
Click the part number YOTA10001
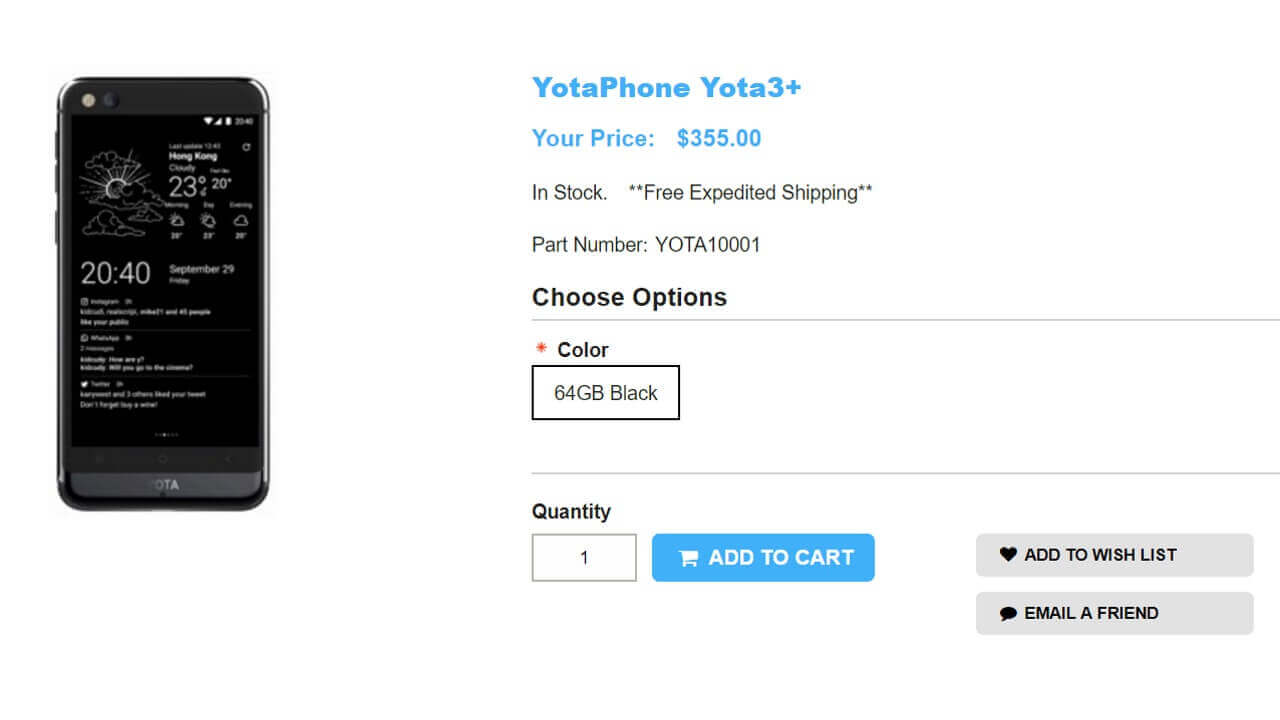coord(707,245)
